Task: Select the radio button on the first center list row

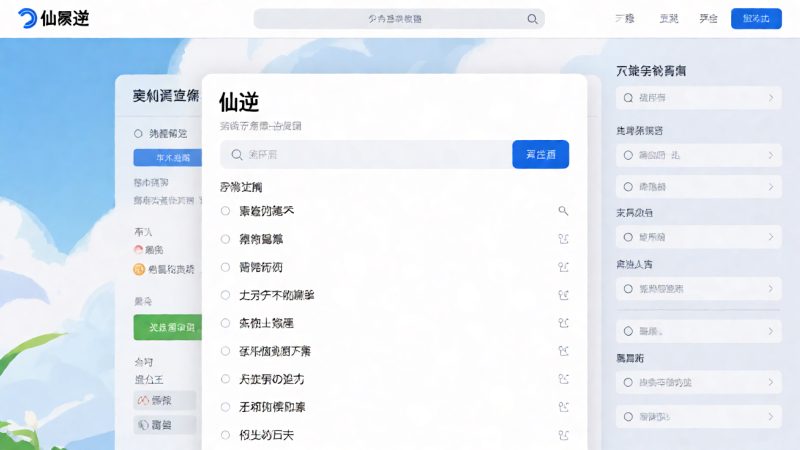Action: (x=225, y=211)
